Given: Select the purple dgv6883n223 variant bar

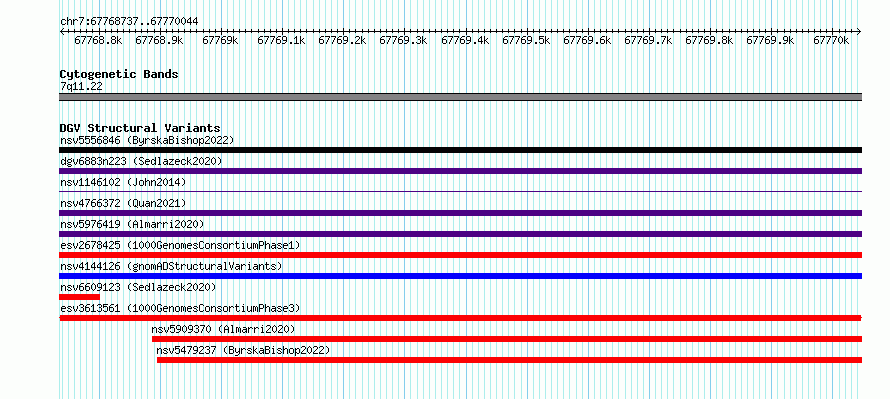Looking at the screenshot, I should pos(461,171).
